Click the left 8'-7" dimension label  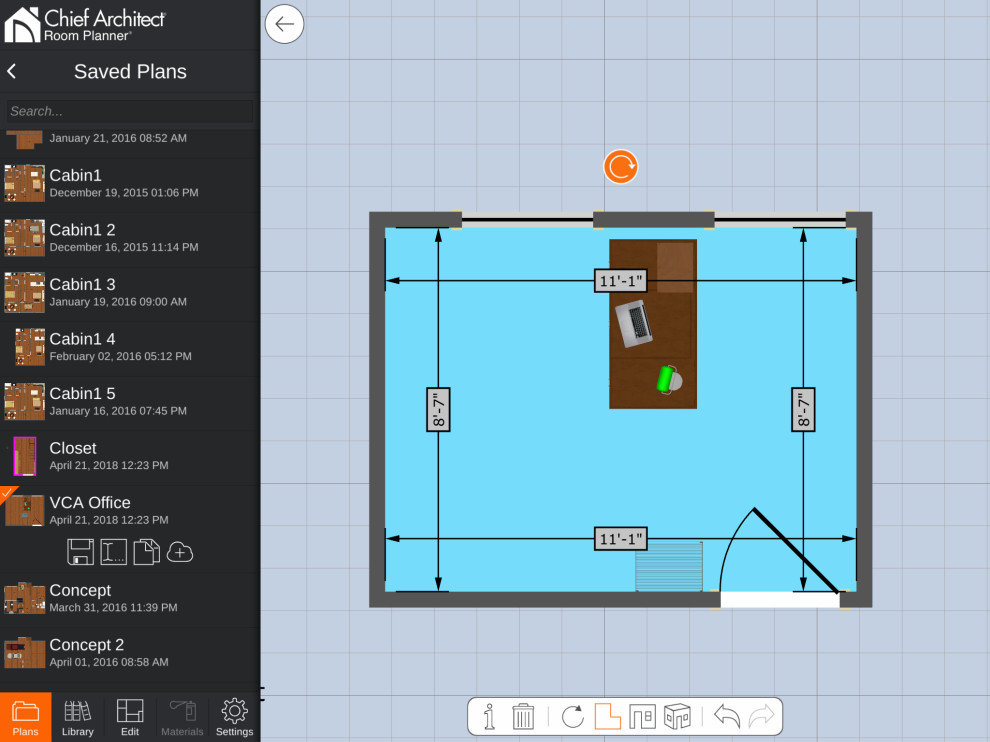point(438,409)
